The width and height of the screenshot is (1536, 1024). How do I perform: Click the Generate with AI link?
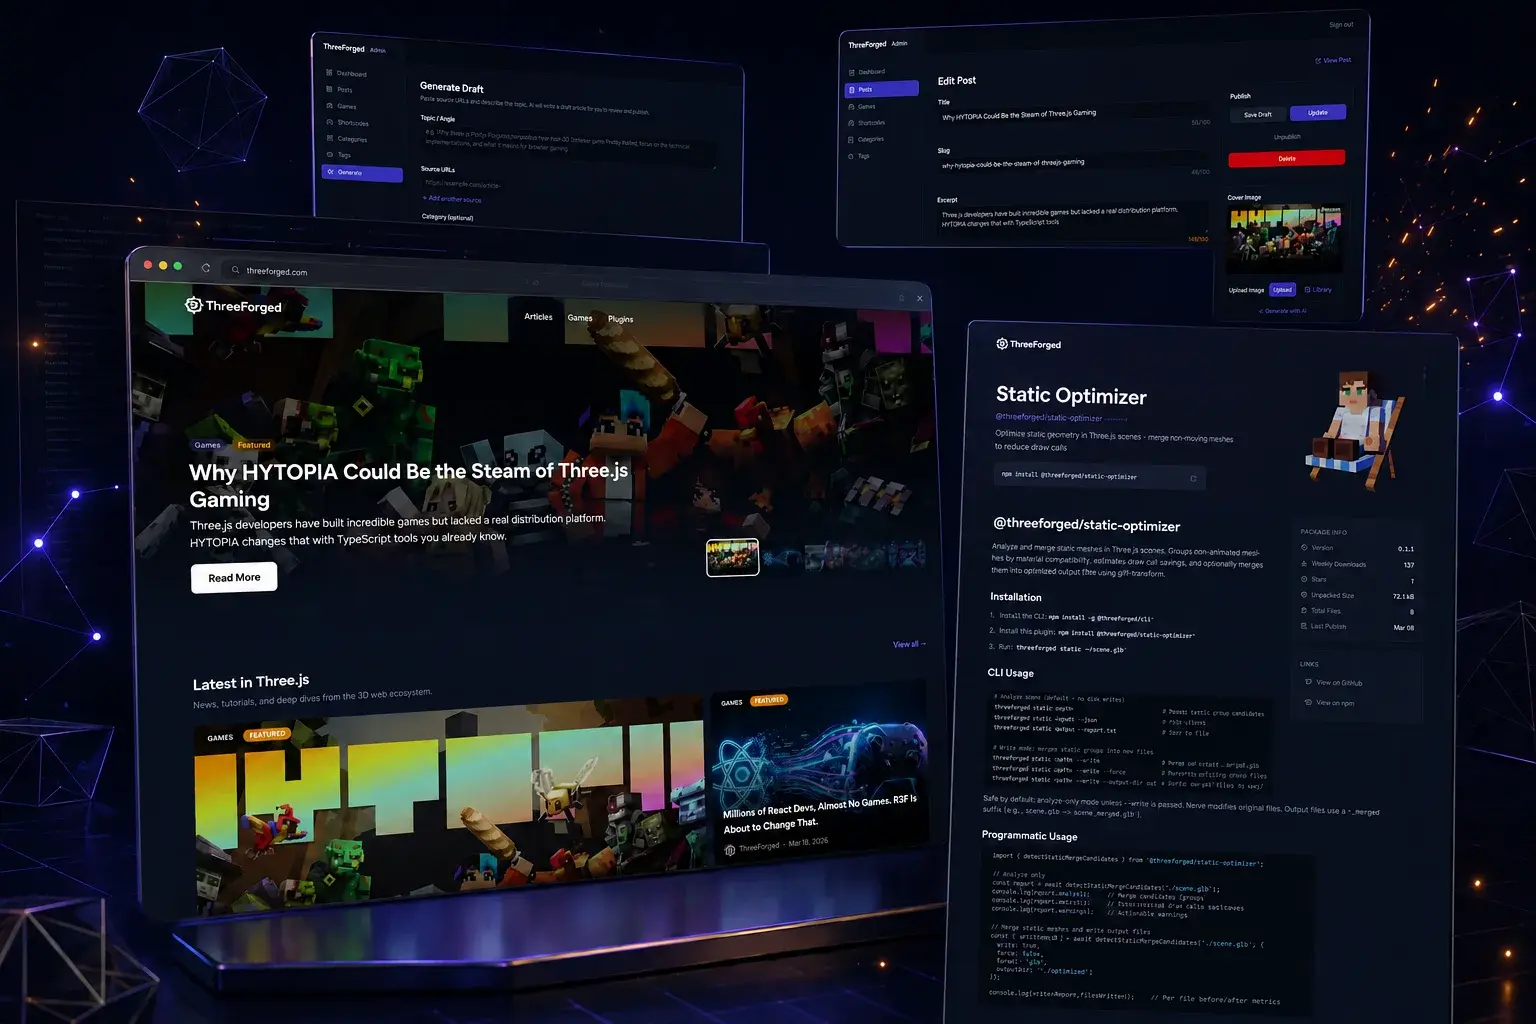click(1282, 311)
